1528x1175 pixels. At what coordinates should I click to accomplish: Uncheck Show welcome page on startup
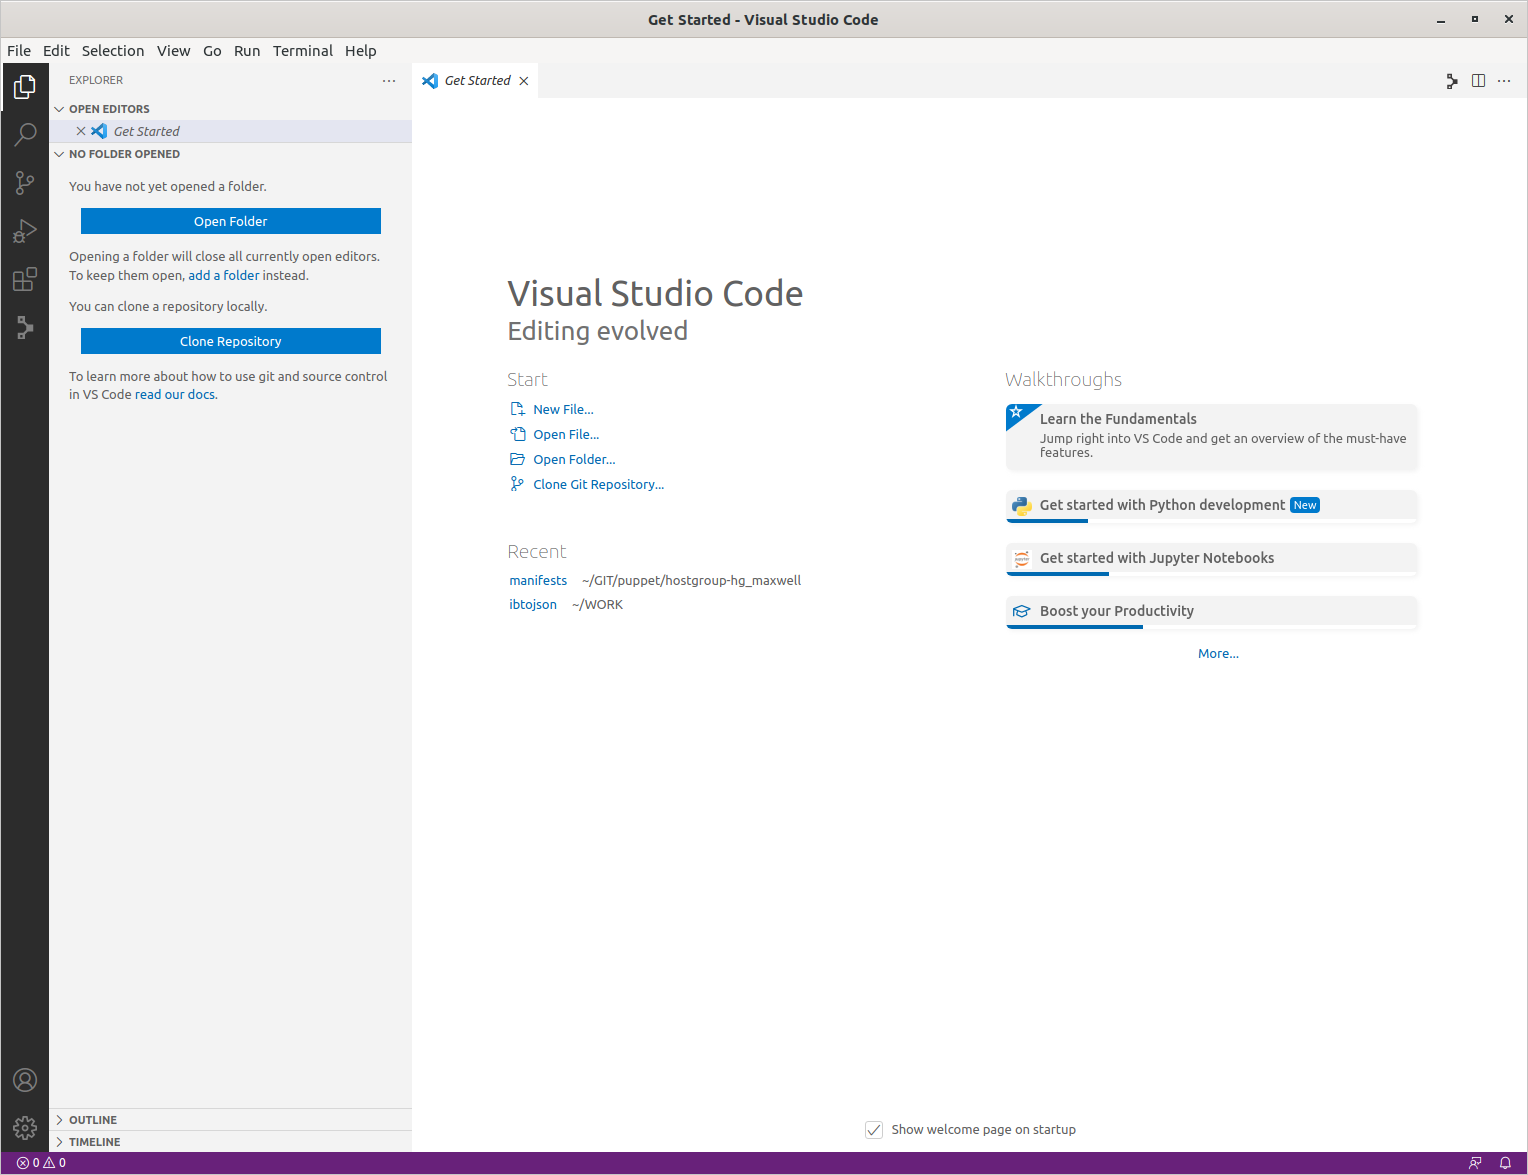click(874, 1130)
